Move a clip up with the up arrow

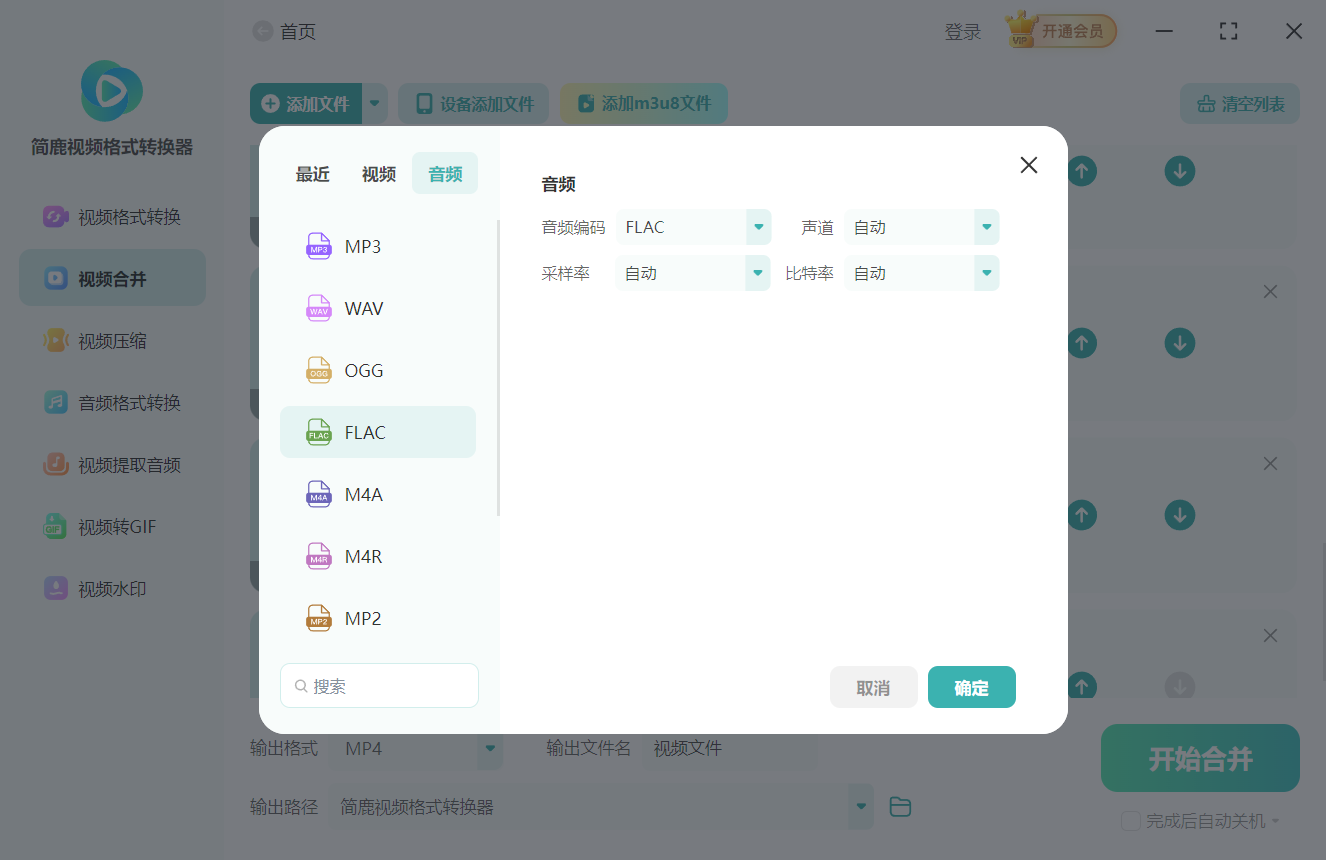point(1082,343)
